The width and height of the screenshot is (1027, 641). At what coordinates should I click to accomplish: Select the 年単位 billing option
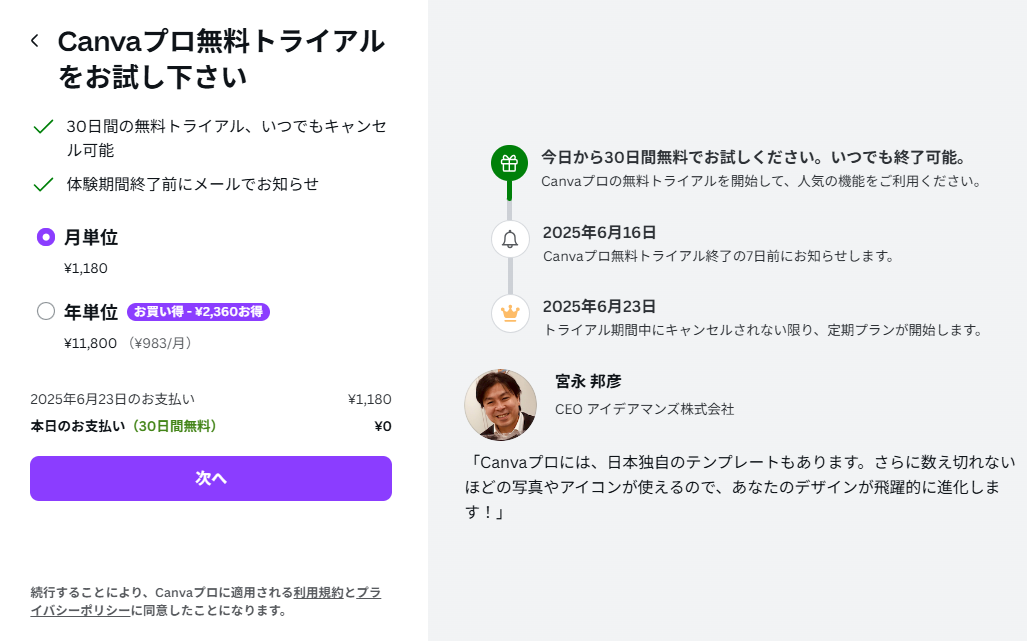pos(46,311)
